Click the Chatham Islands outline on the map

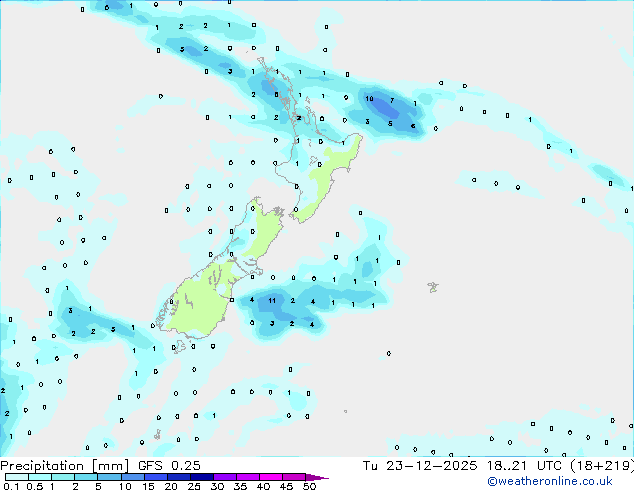tap(433, 287)
